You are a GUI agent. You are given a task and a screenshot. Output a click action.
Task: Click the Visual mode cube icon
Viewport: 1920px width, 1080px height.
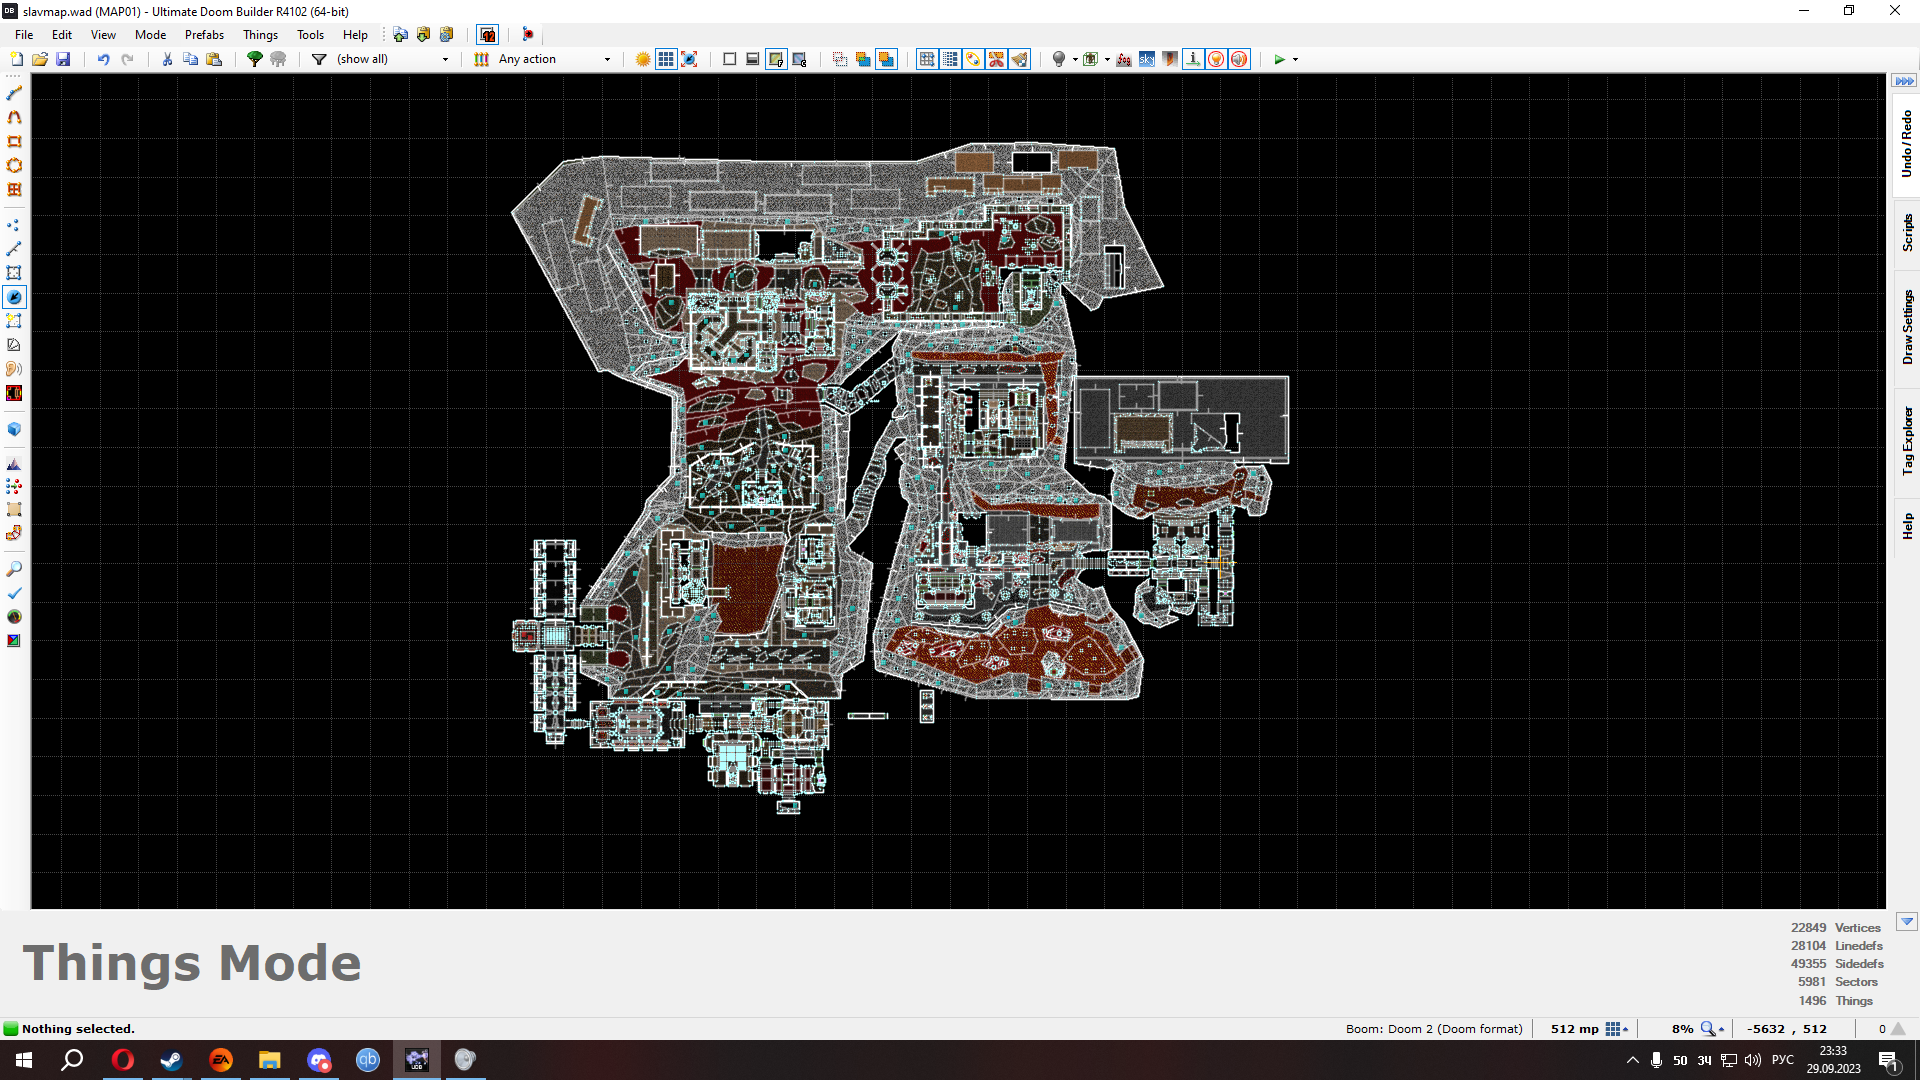[14, 429]
